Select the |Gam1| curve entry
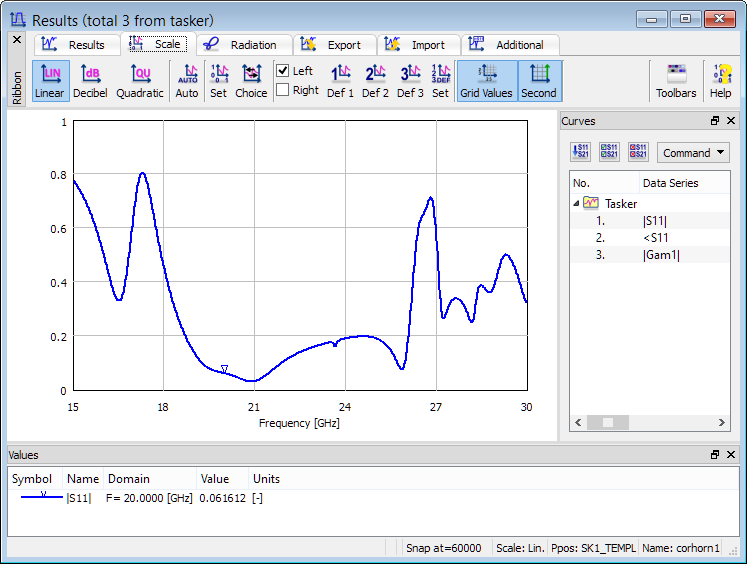This screenshot has width=747, height=564. click(661, 255)
